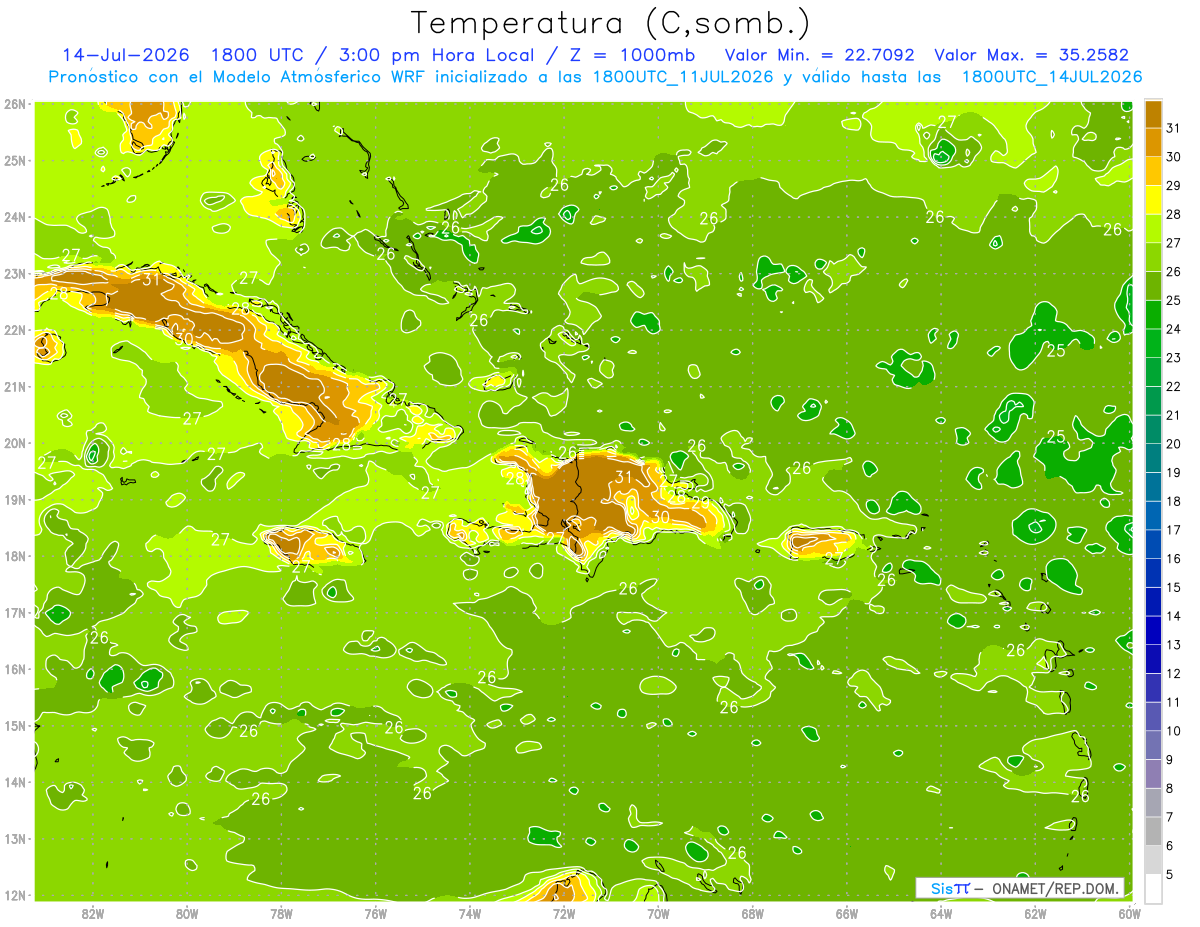Click the '18N' latitude axis label

14,556
